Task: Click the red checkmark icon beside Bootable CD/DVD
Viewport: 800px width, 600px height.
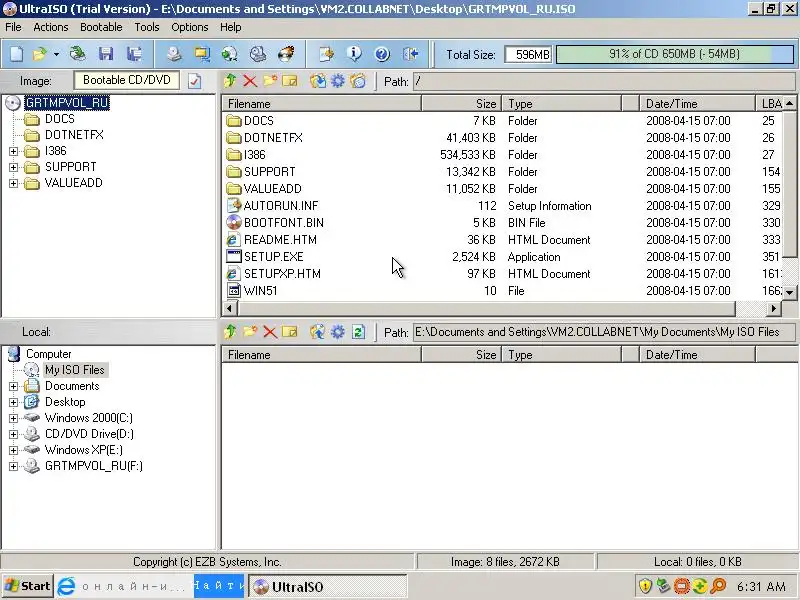Action: tap(194, 81)
